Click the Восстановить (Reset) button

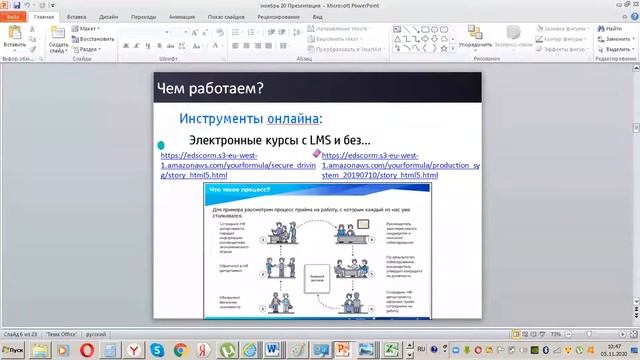(x=93, y=39)
